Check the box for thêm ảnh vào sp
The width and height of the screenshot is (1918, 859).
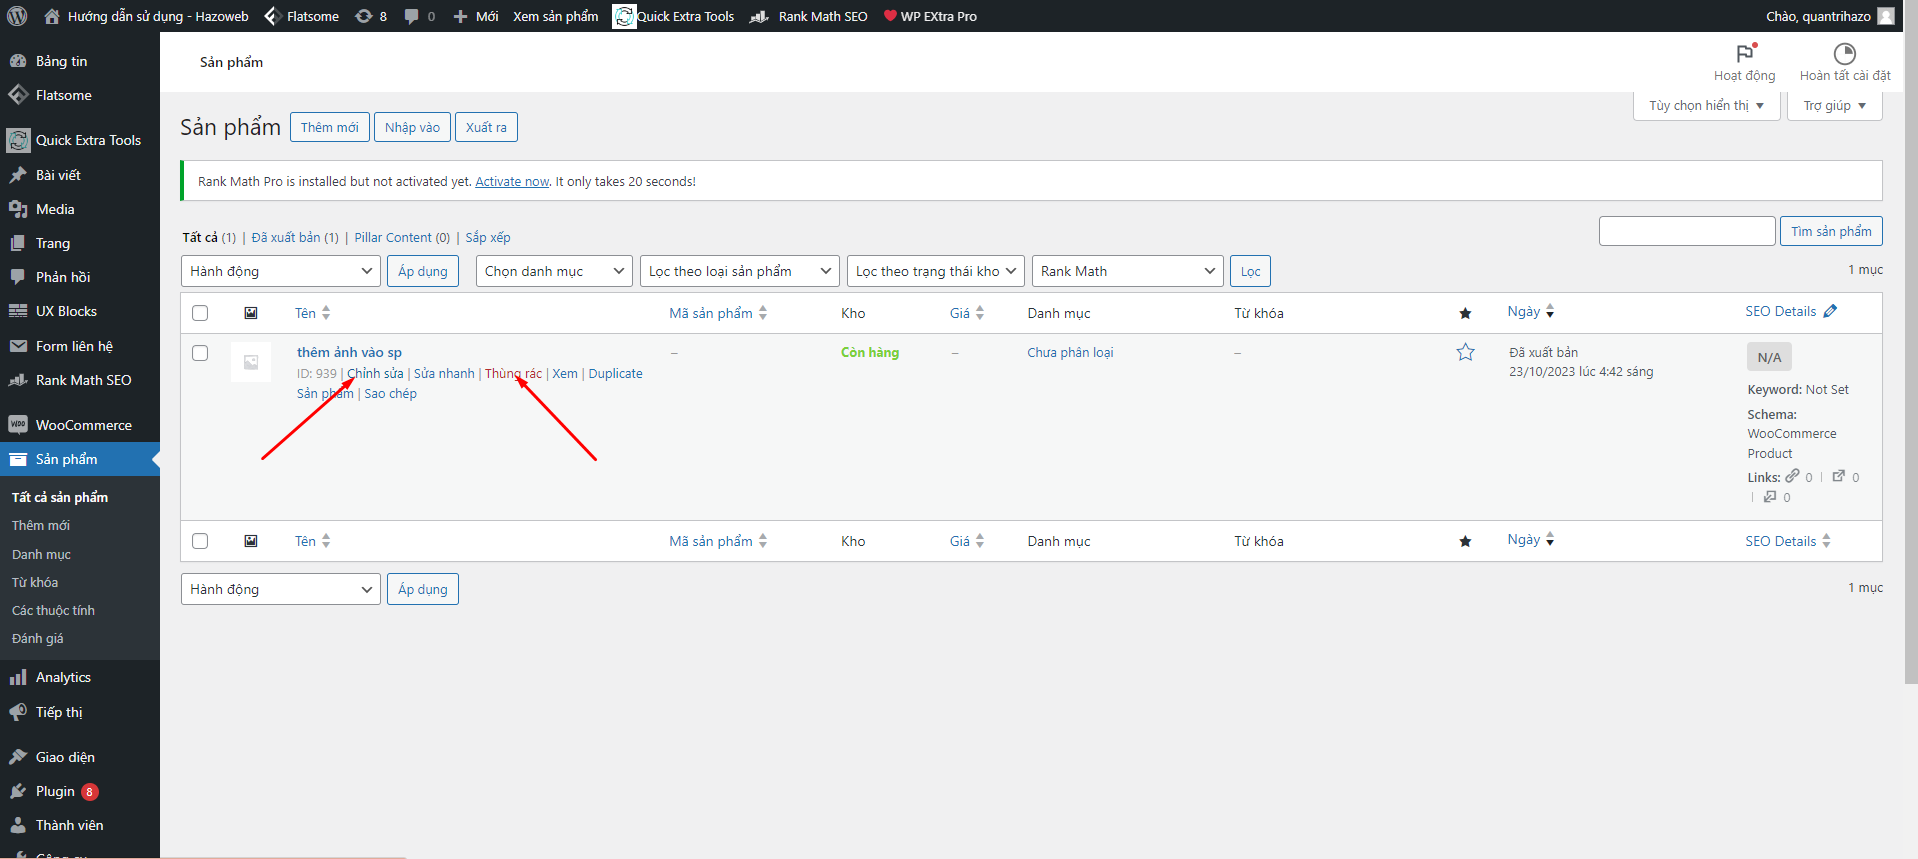point(200,353)
